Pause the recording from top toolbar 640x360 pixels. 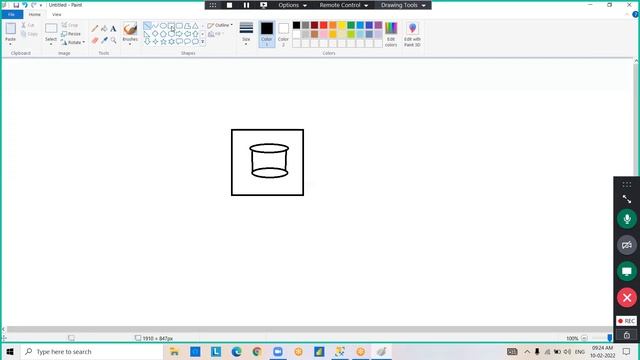pos(247,5)
